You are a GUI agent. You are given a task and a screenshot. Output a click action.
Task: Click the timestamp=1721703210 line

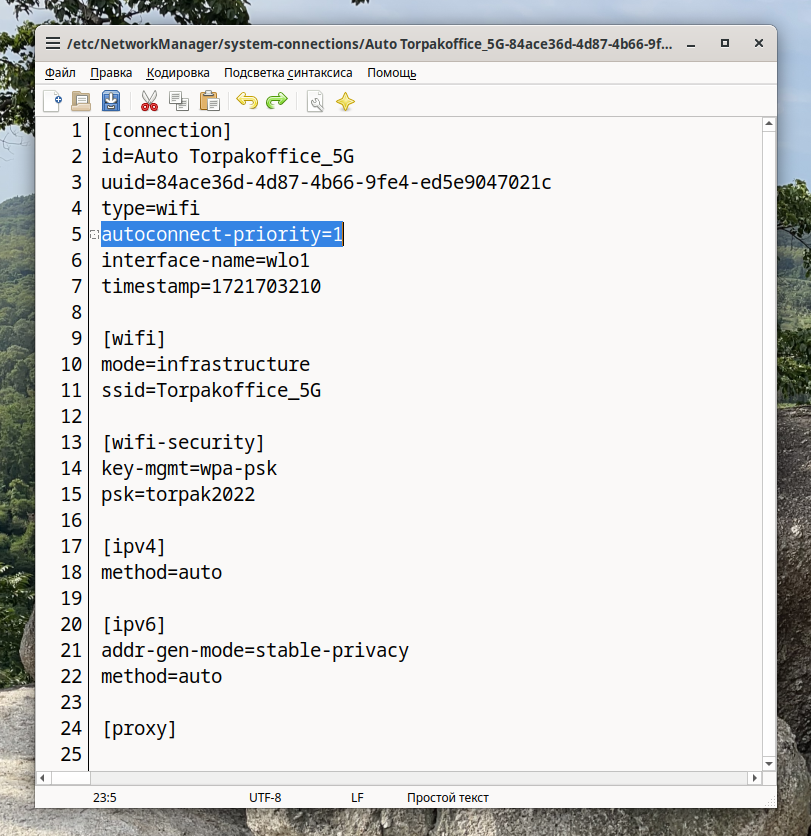point(211,287)
